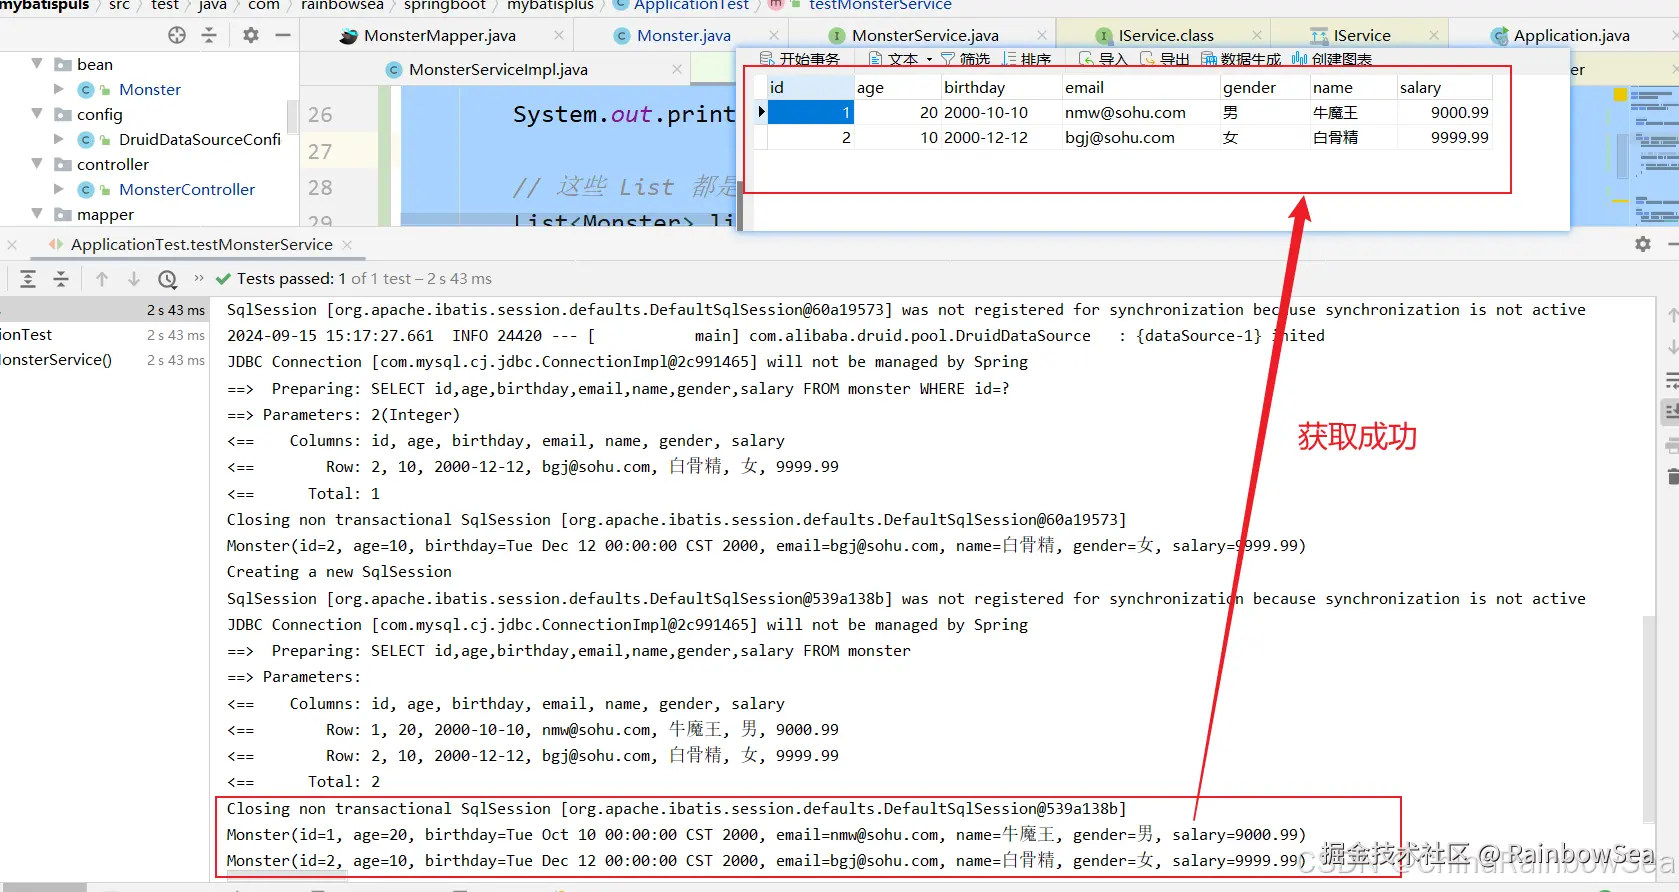Click the filter (筛选) funnel icon
The width and height of the screenshot is (1679, 892).
[x=948, y=59]
